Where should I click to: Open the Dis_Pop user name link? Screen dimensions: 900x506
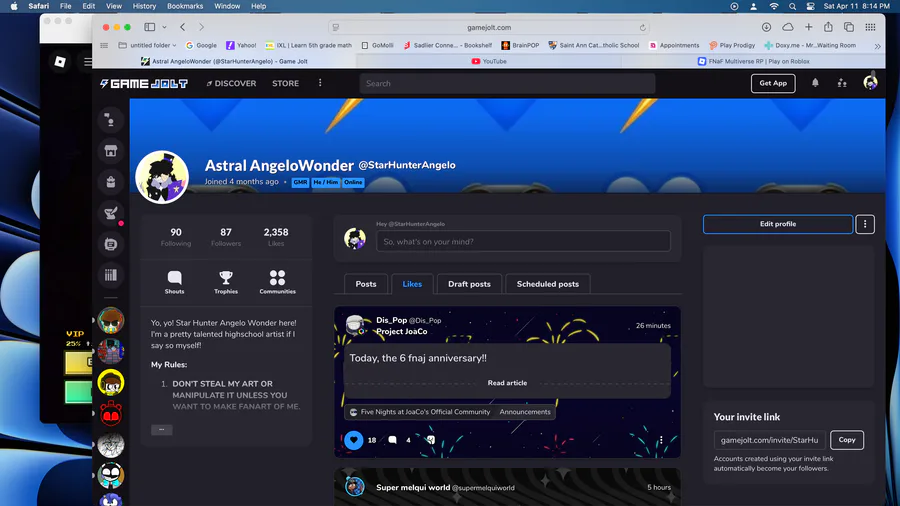391,320
